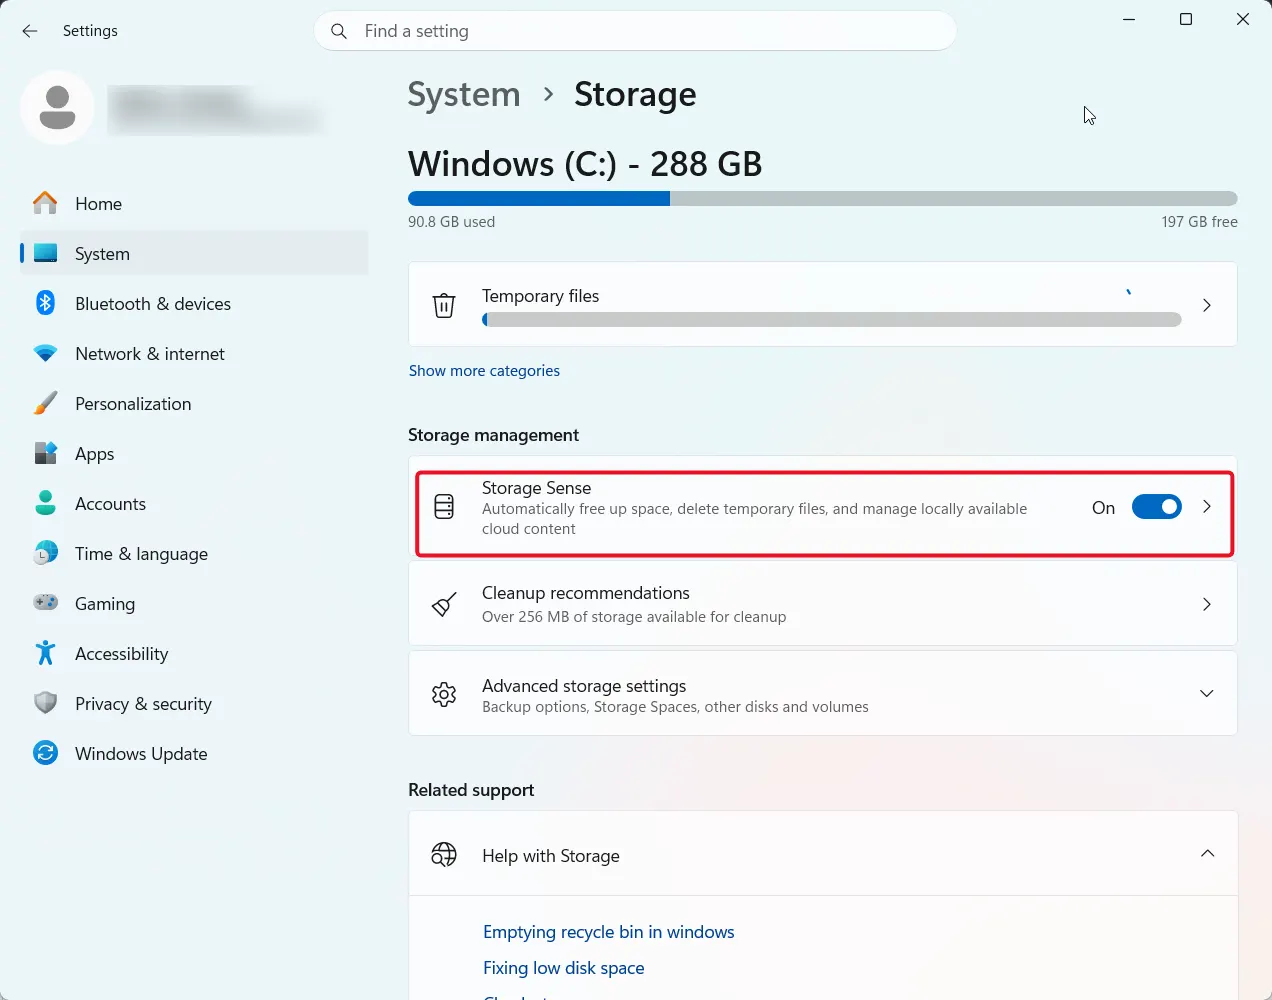This screenshot has width=1272, height=1000.
Task: Click the Time & language globe icon
Action: tap(45, 553)
